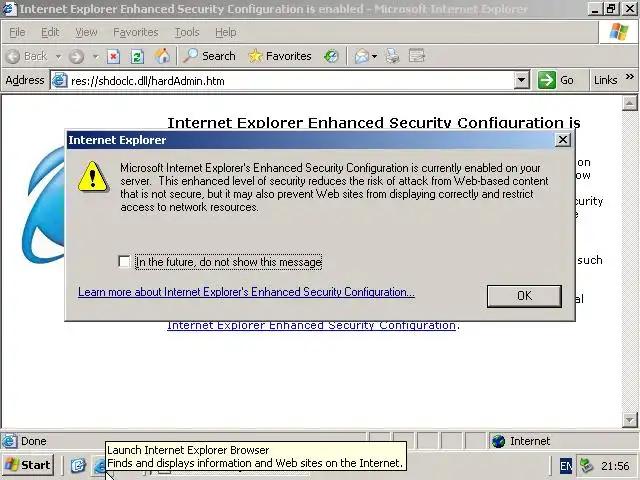Click the Show Desktop quick launch icon
This screenshot has height=480, width=640.
[x=78, y=465]
